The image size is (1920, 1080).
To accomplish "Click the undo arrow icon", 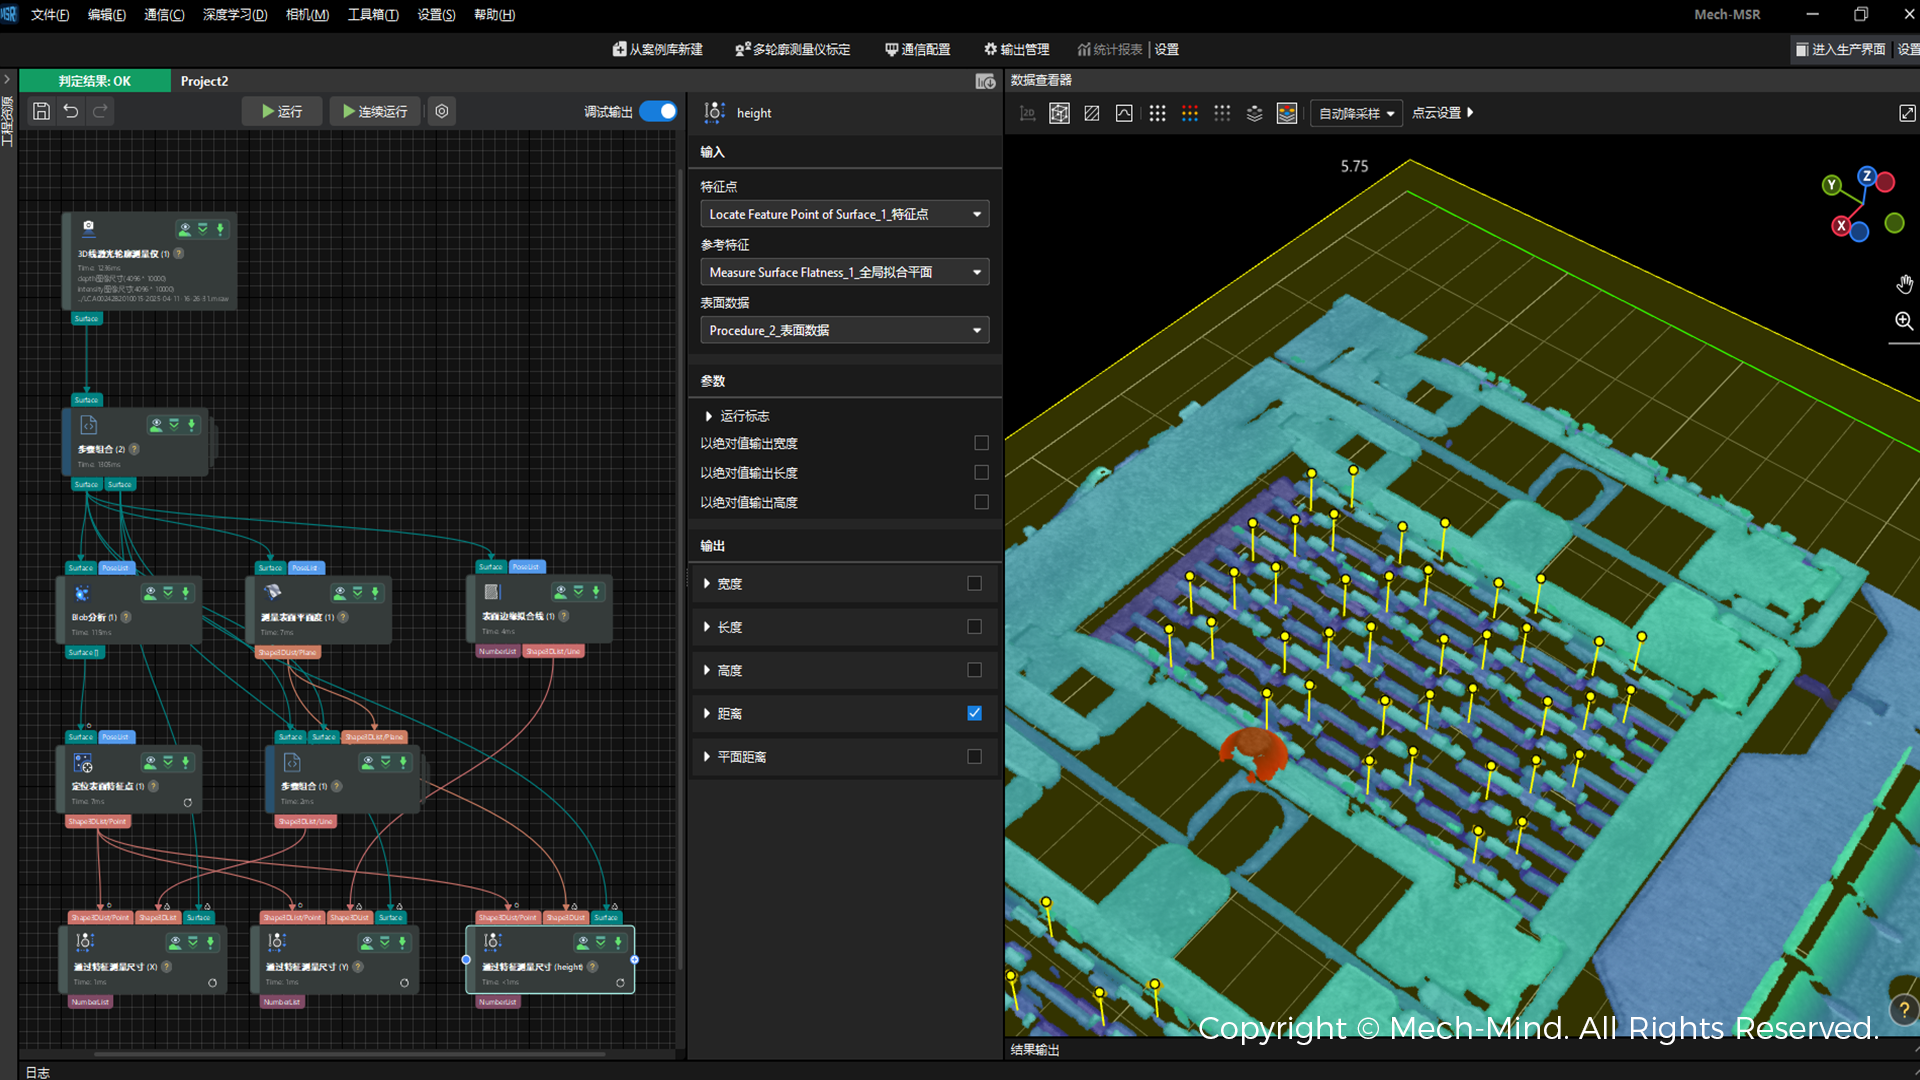I will click(71, 111).
